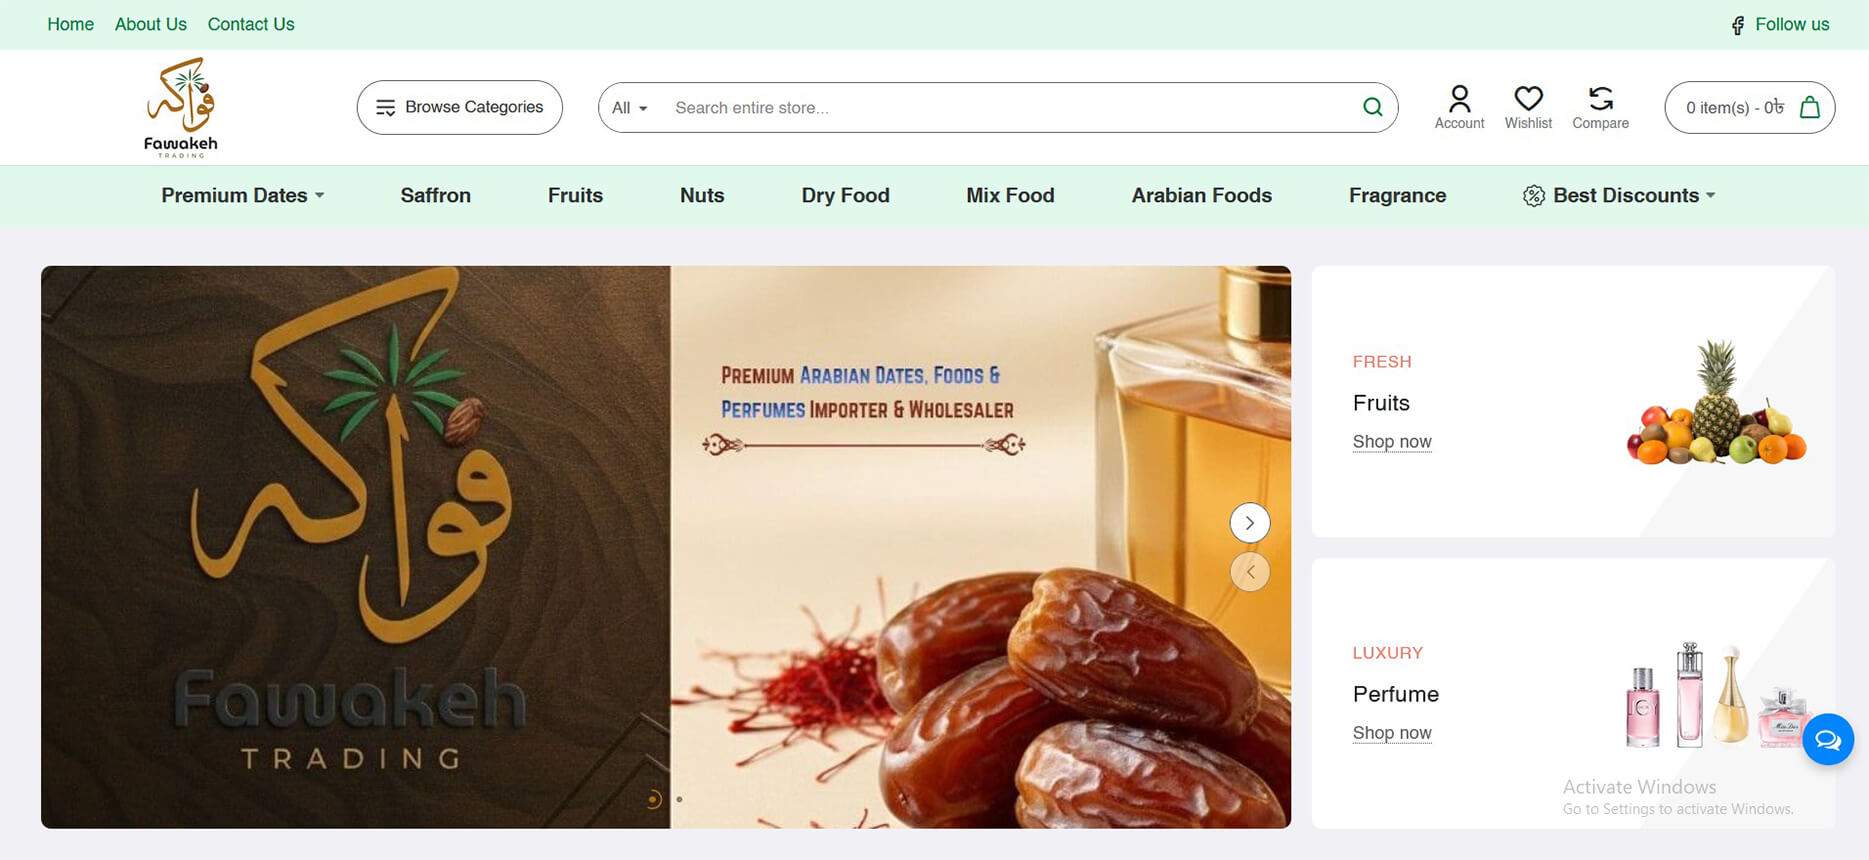Open the shopping bag cart icon
Image resolution: width=1869 pixels, height=860 pixels.
1809,107
